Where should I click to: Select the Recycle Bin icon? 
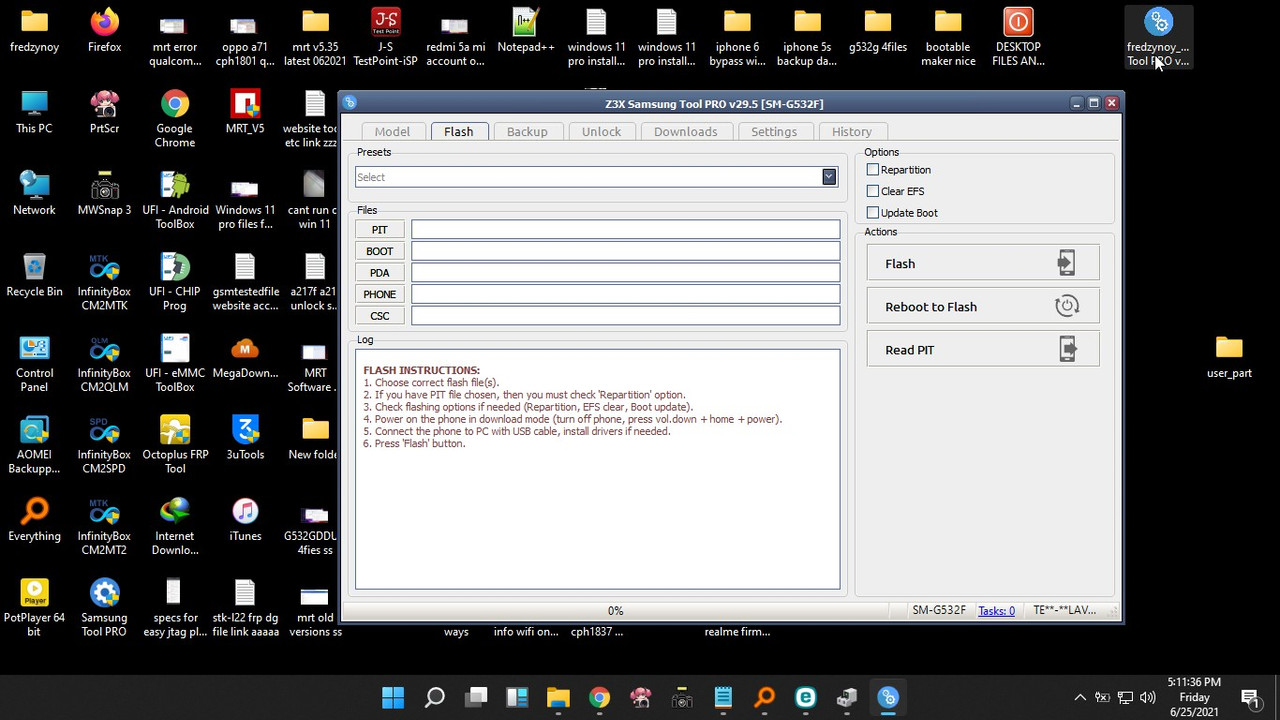tap(34, 275)
